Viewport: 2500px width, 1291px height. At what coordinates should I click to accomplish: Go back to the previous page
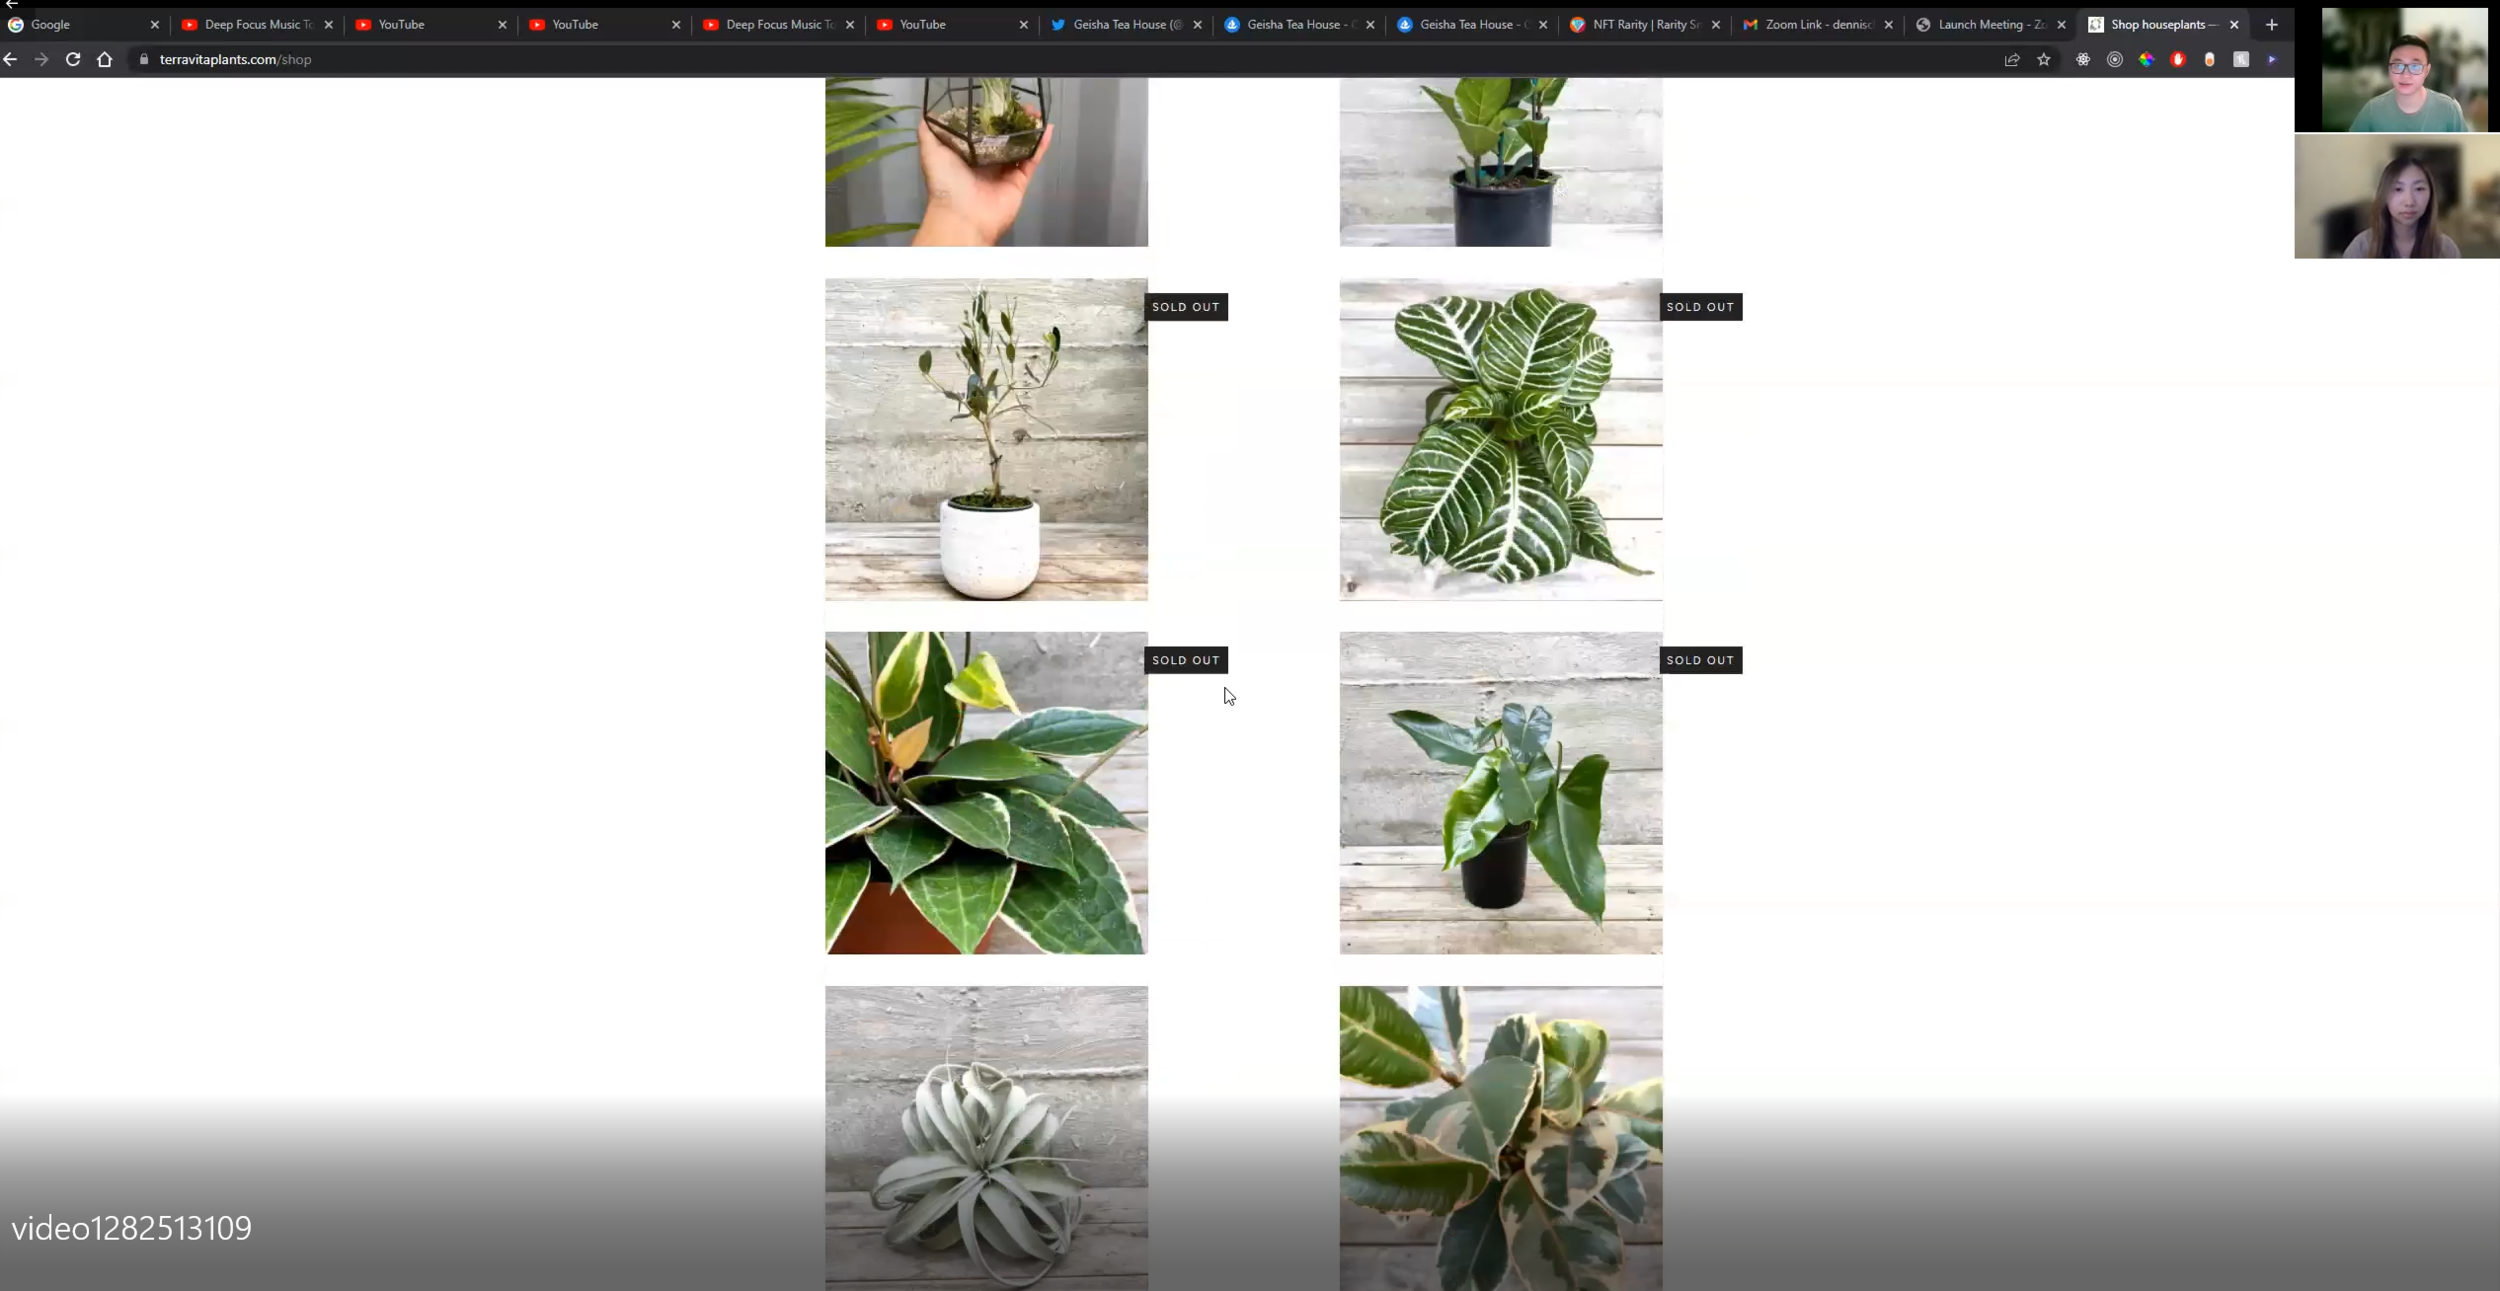point(11,60)
